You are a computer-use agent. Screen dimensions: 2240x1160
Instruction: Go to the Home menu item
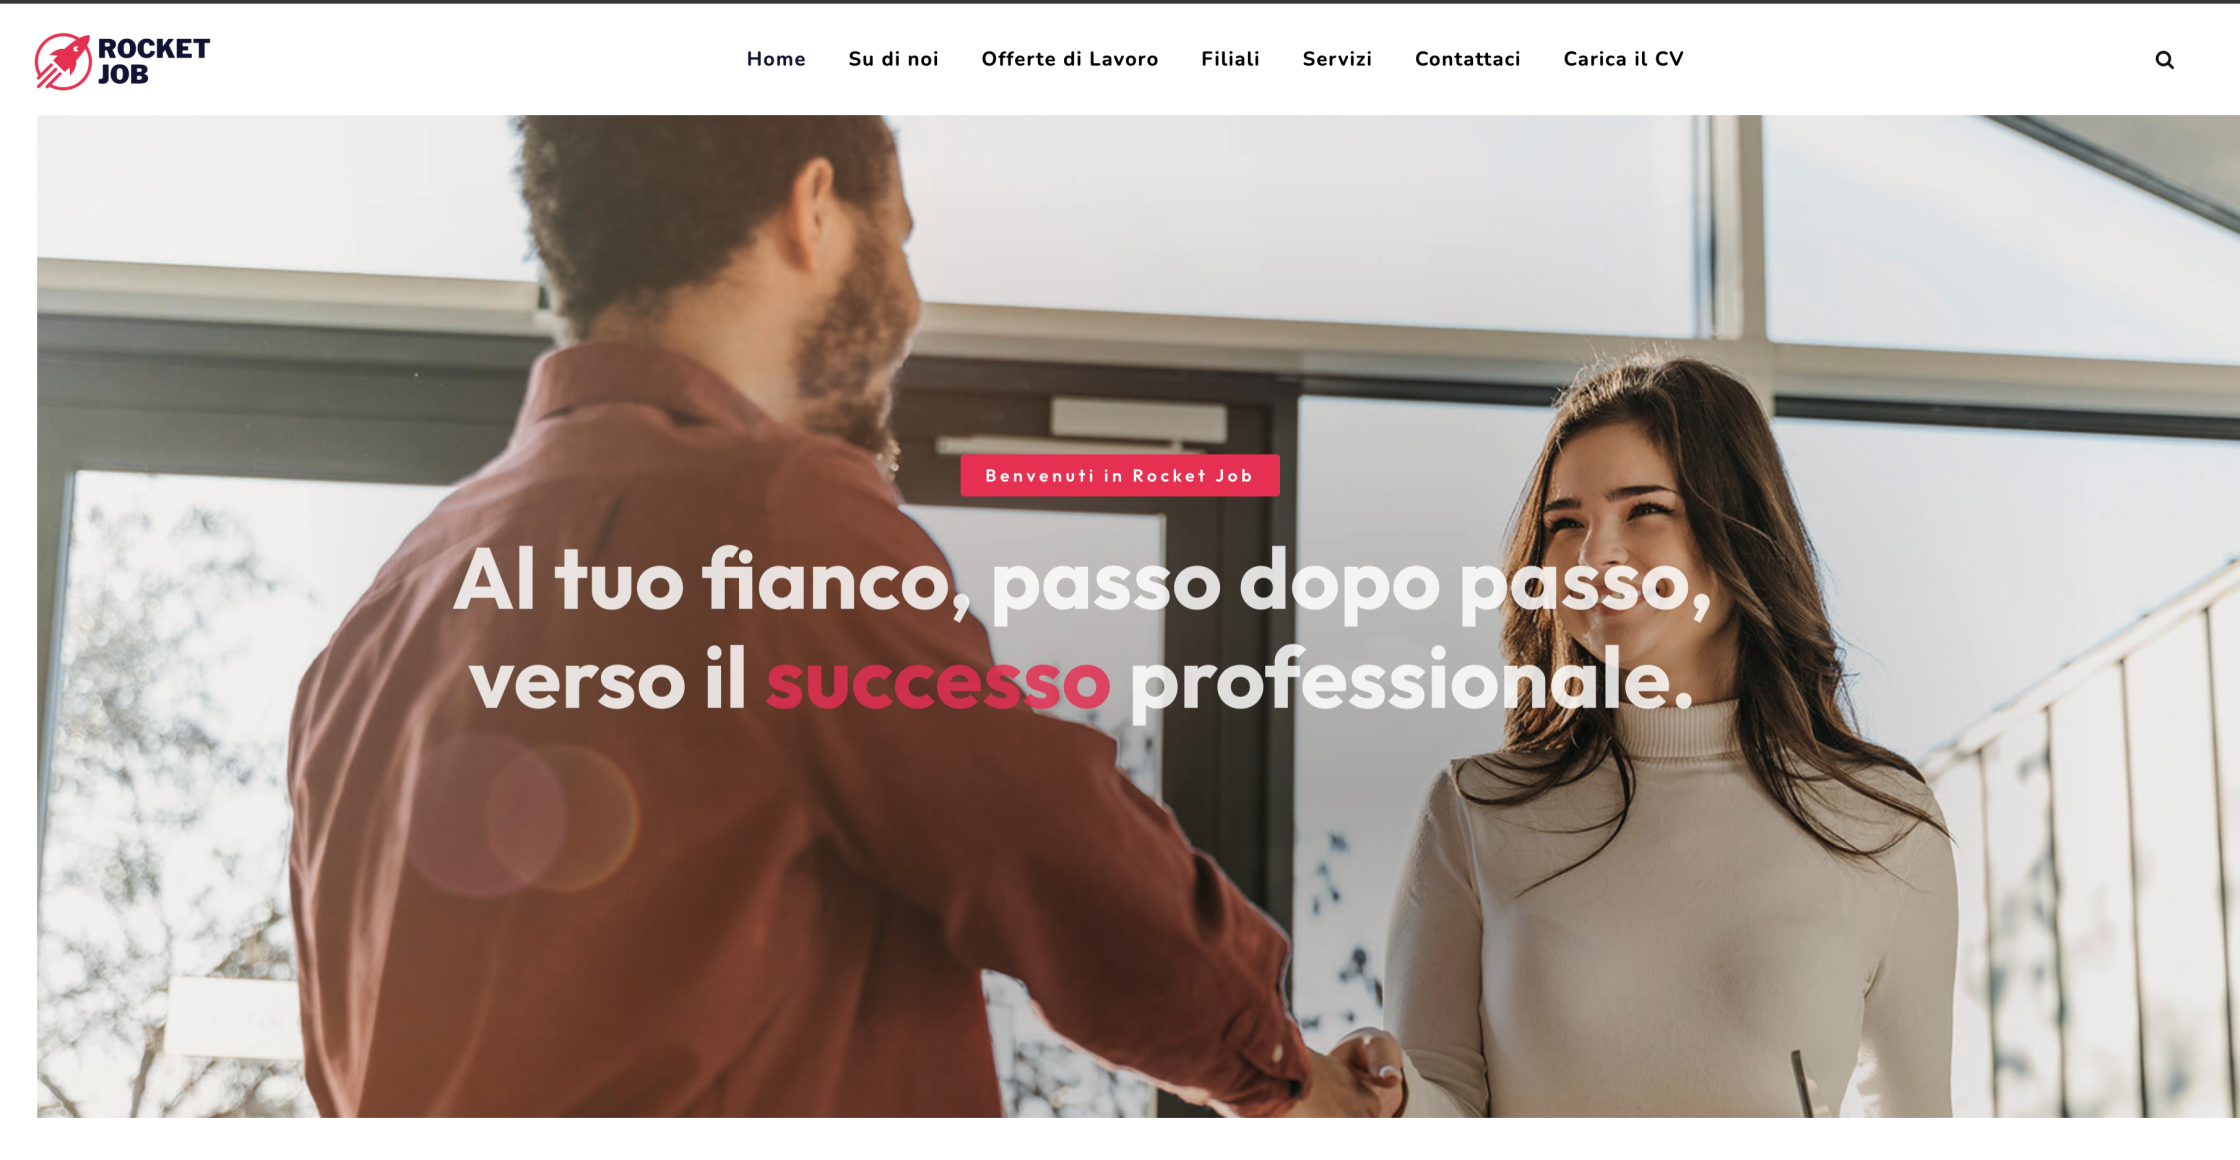coord(776,59)
